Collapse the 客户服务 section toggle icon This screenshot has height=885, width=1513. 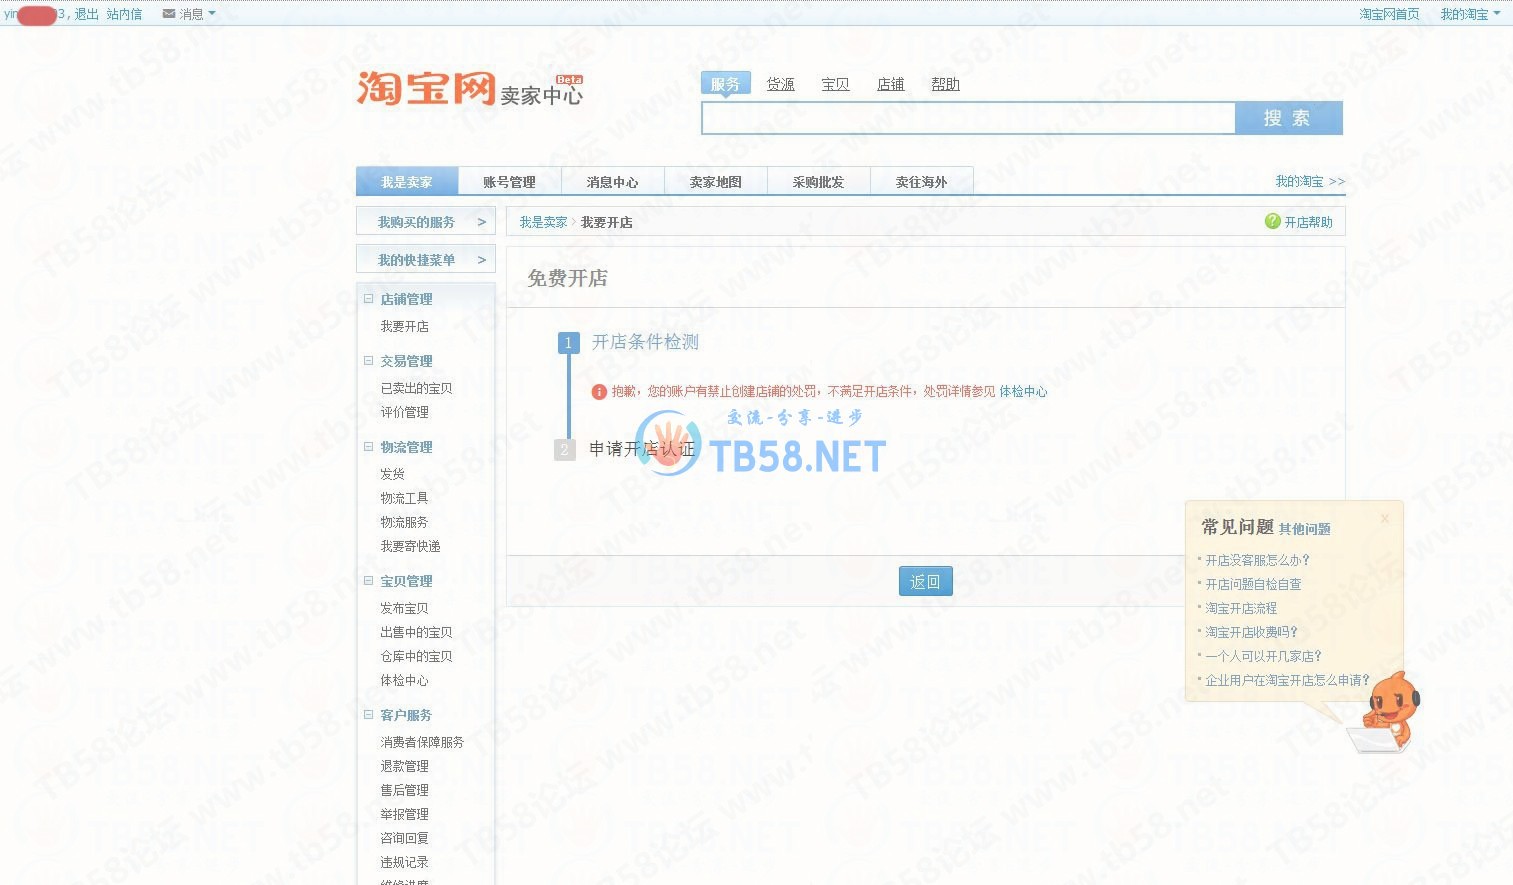point(369,715)
